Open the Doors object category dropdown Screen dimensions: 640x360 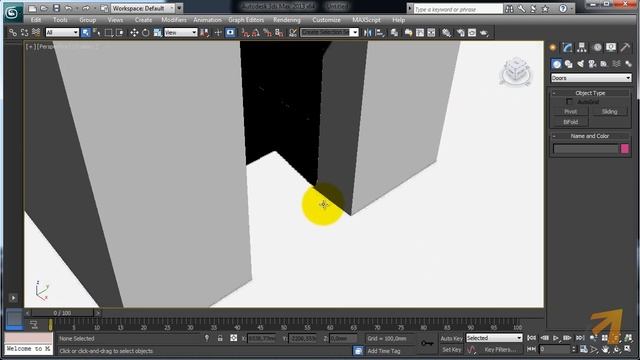point(591,78)
